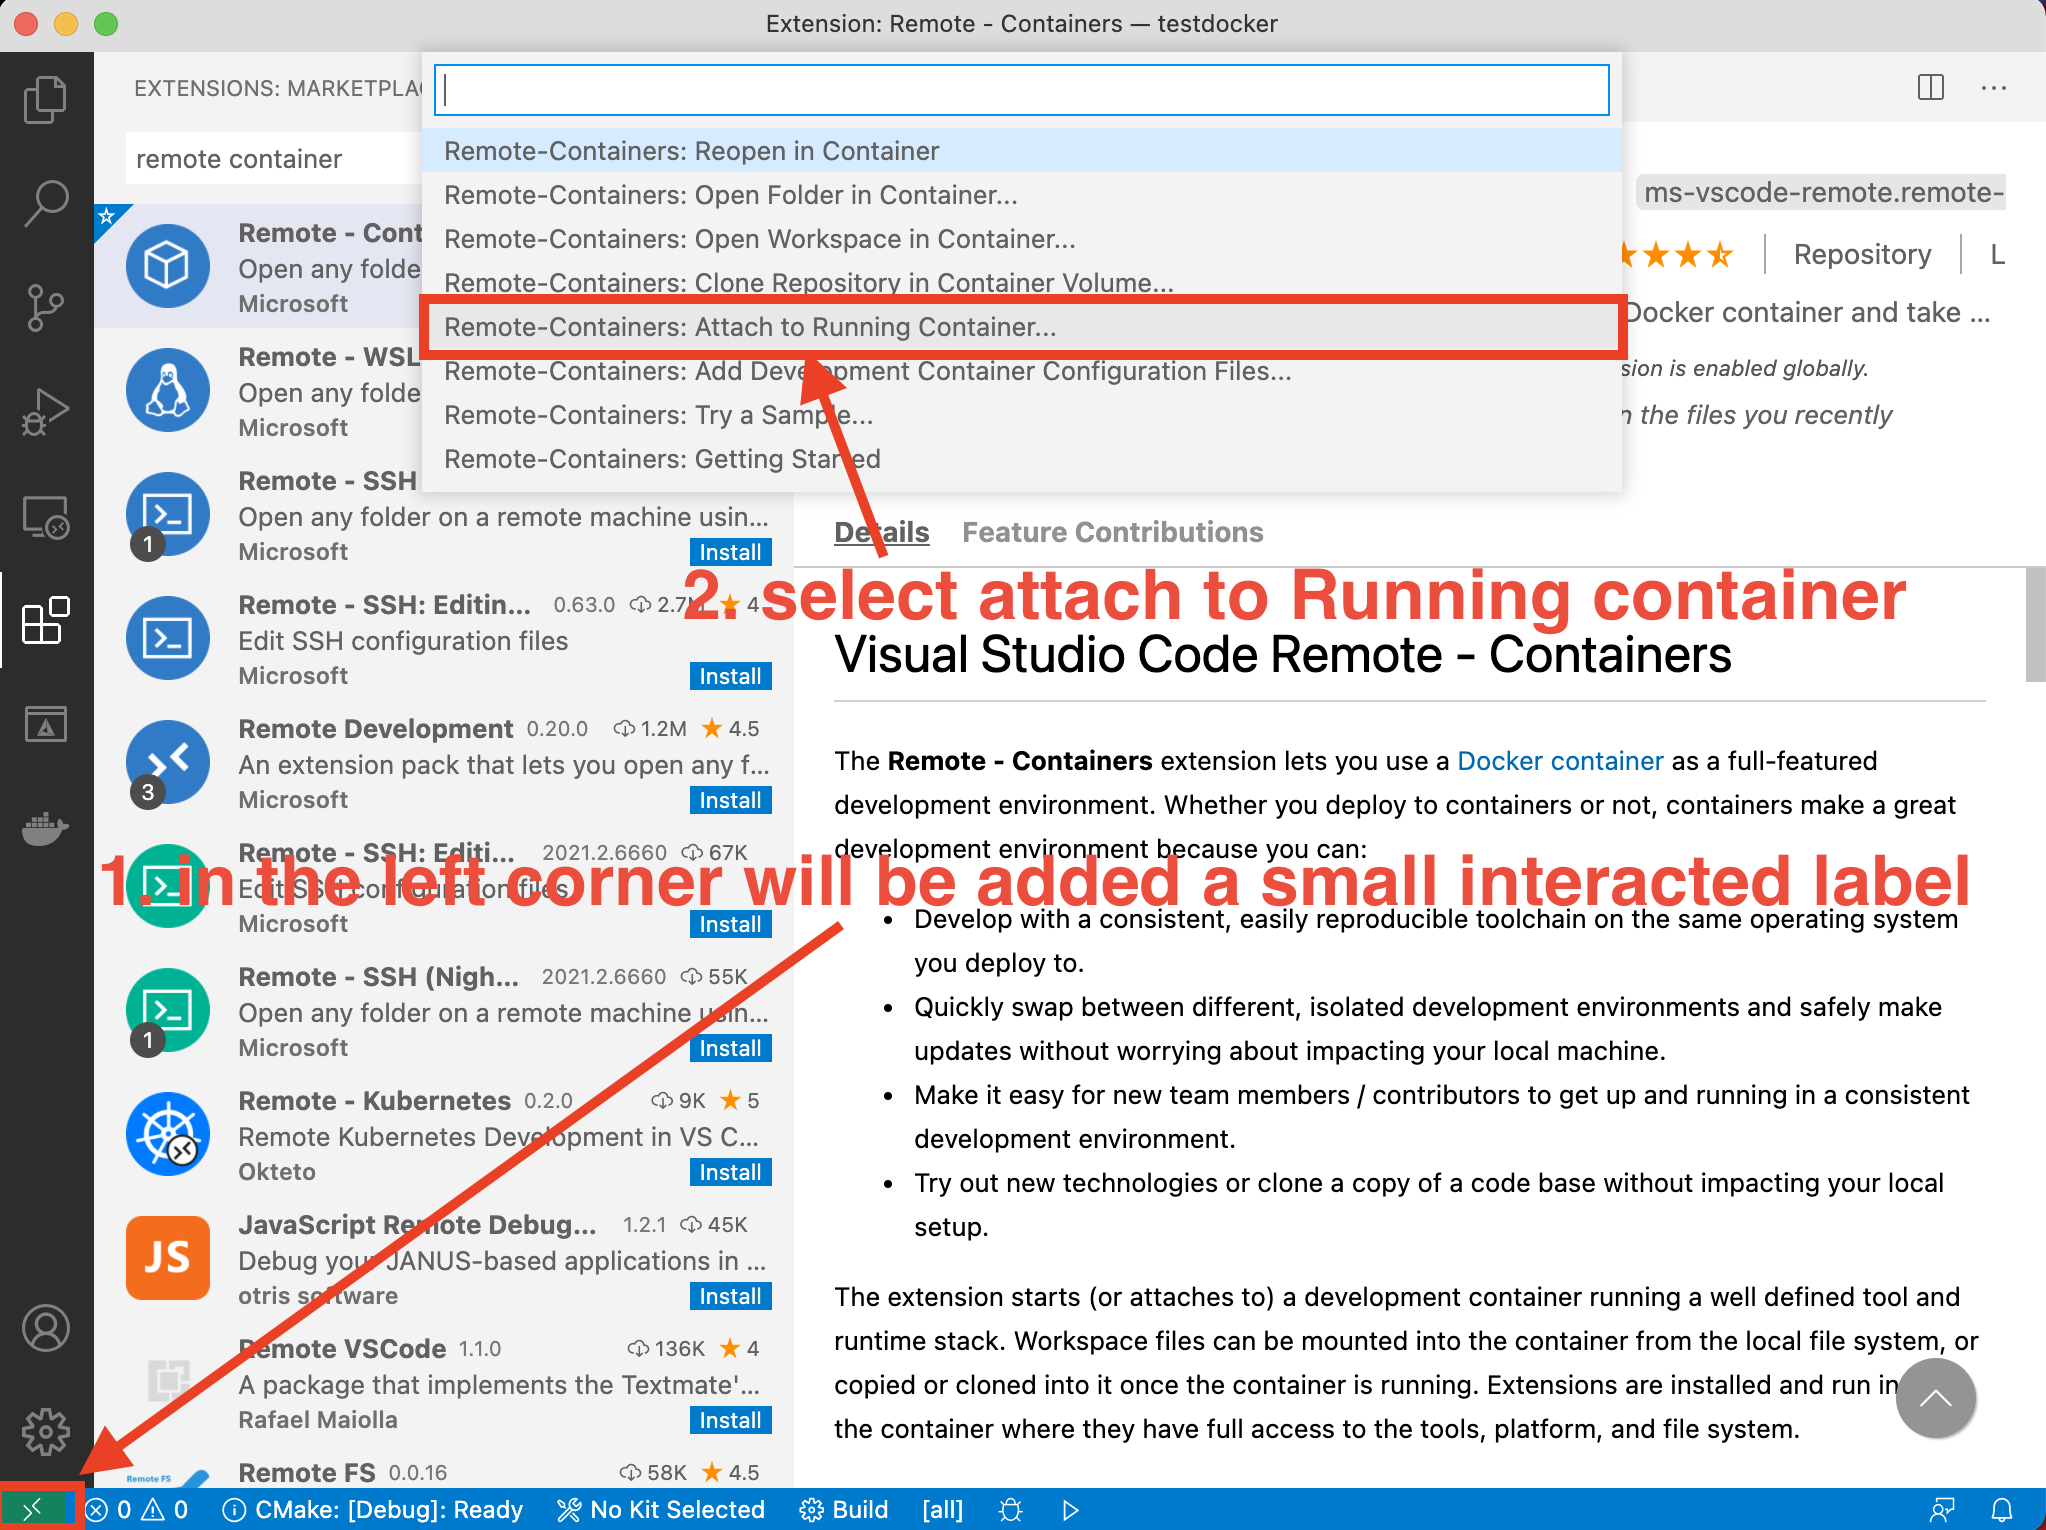Select CMake build variant Debug Ready
The image size is (2046, 1530).
tap(374, 1509)
